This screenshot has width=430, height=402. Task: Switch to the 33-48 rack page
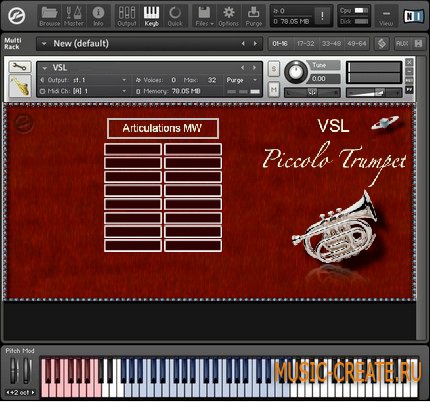[331, 44]
